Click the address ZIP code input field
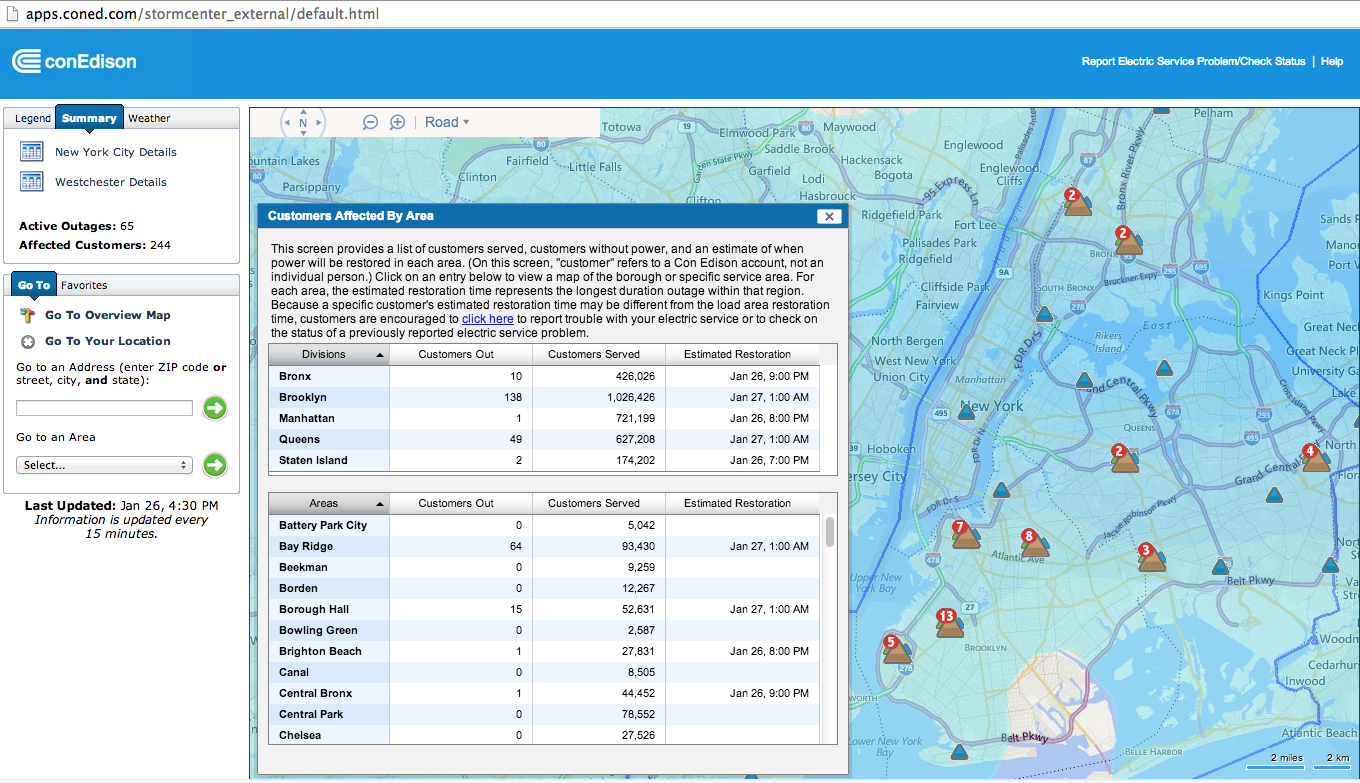 pyautogui.click(x=104, y=408)
